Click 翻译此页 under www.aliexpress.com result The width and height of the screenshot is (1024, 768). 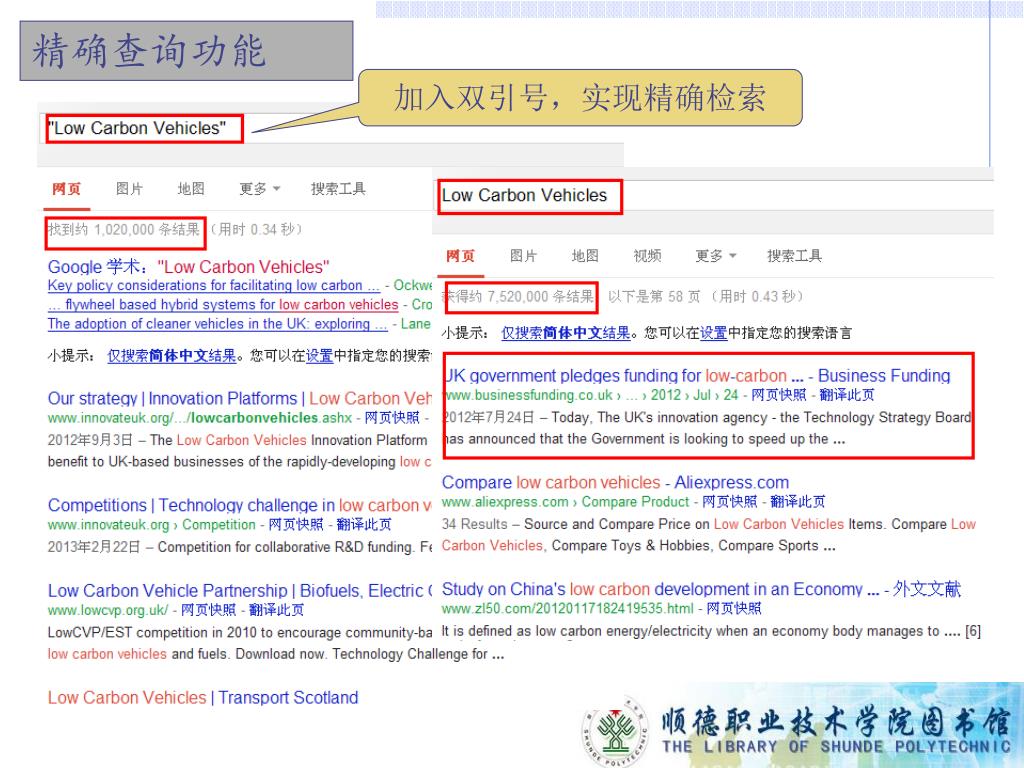click(x=797, y=502)
